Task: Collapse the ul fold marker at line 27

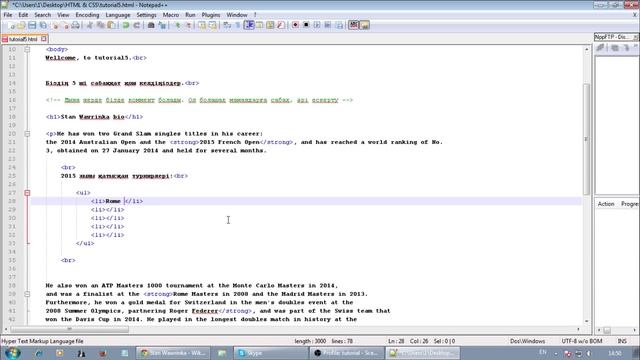Action: pyautogui.click(x=27, y=193)
